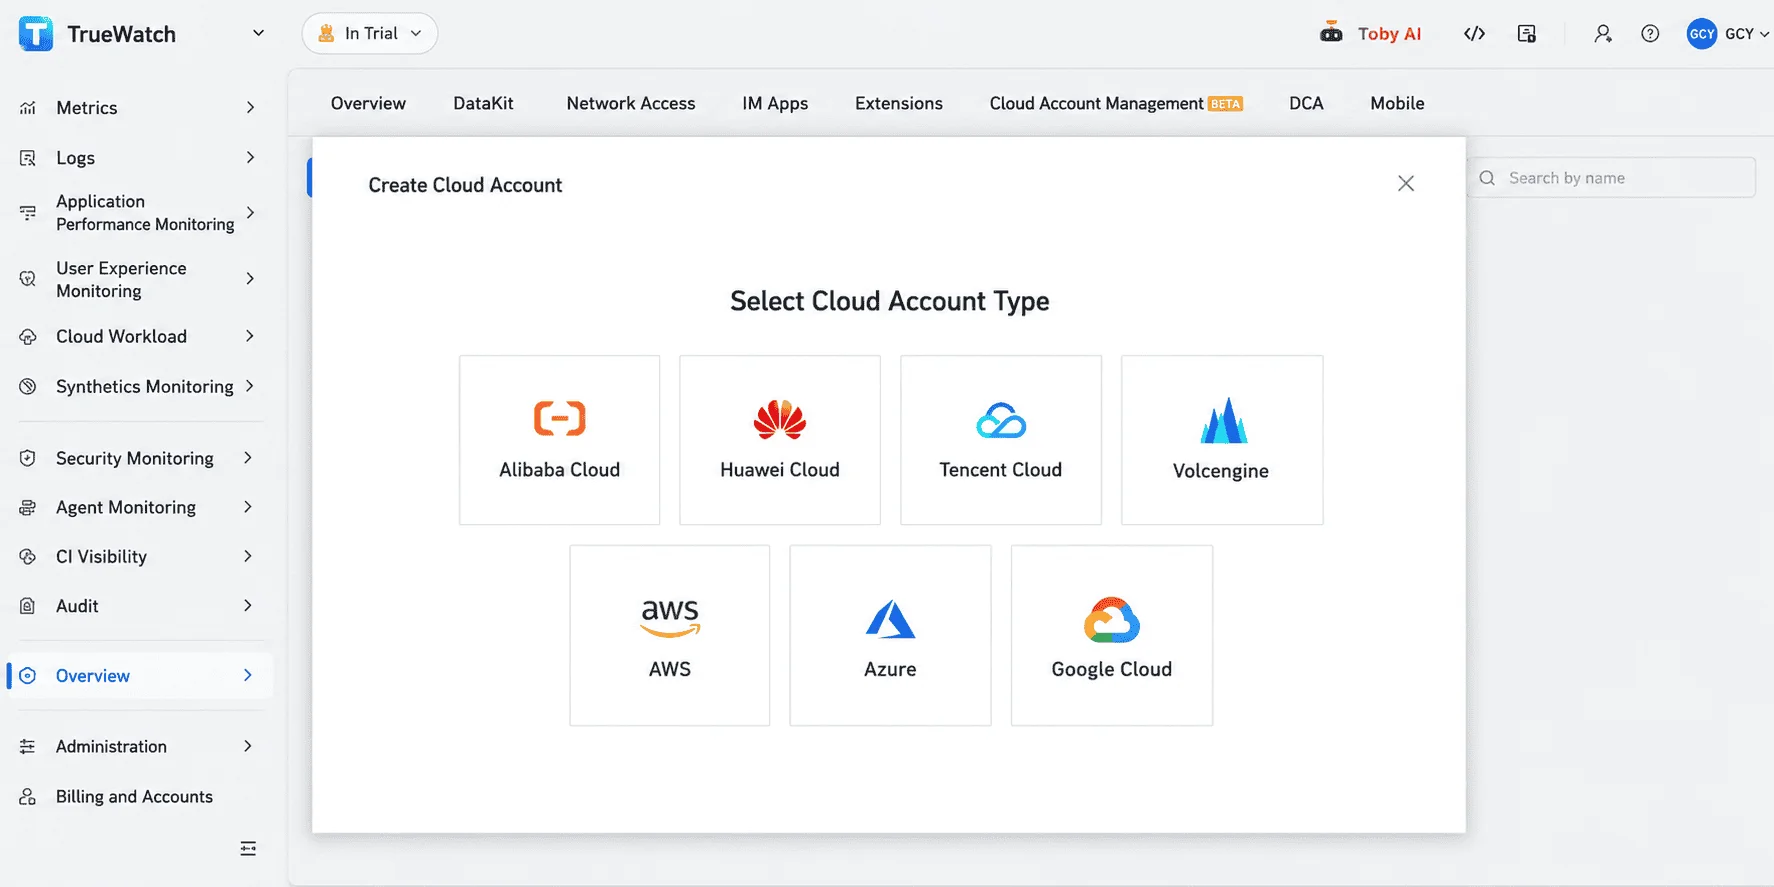Open the Cloud Account Management tab

1116,104
